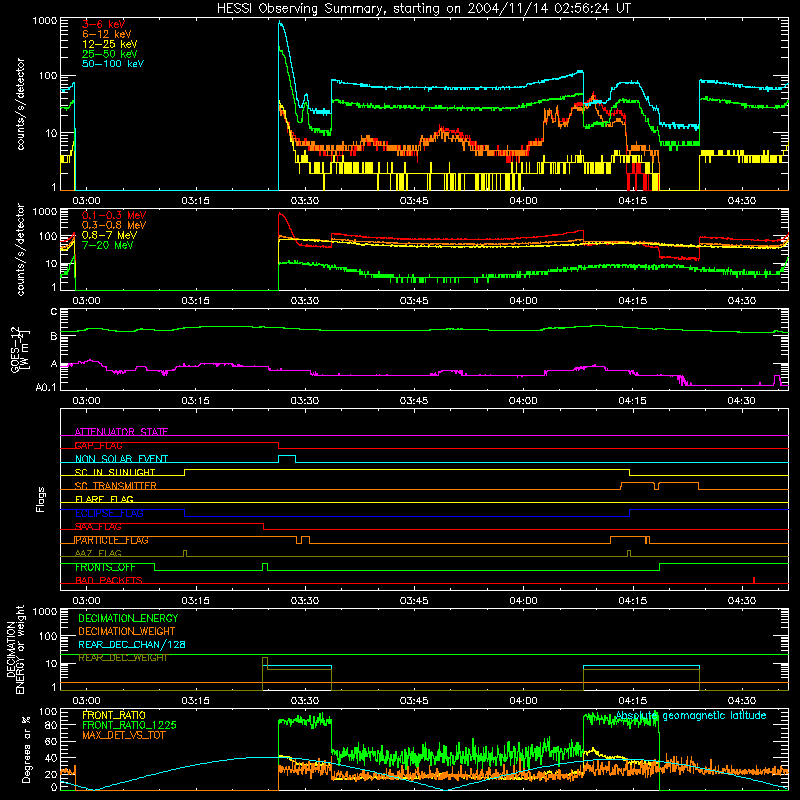Click the 04:00 label under decimation panel

pyautogui.click(x=523, y=701)
